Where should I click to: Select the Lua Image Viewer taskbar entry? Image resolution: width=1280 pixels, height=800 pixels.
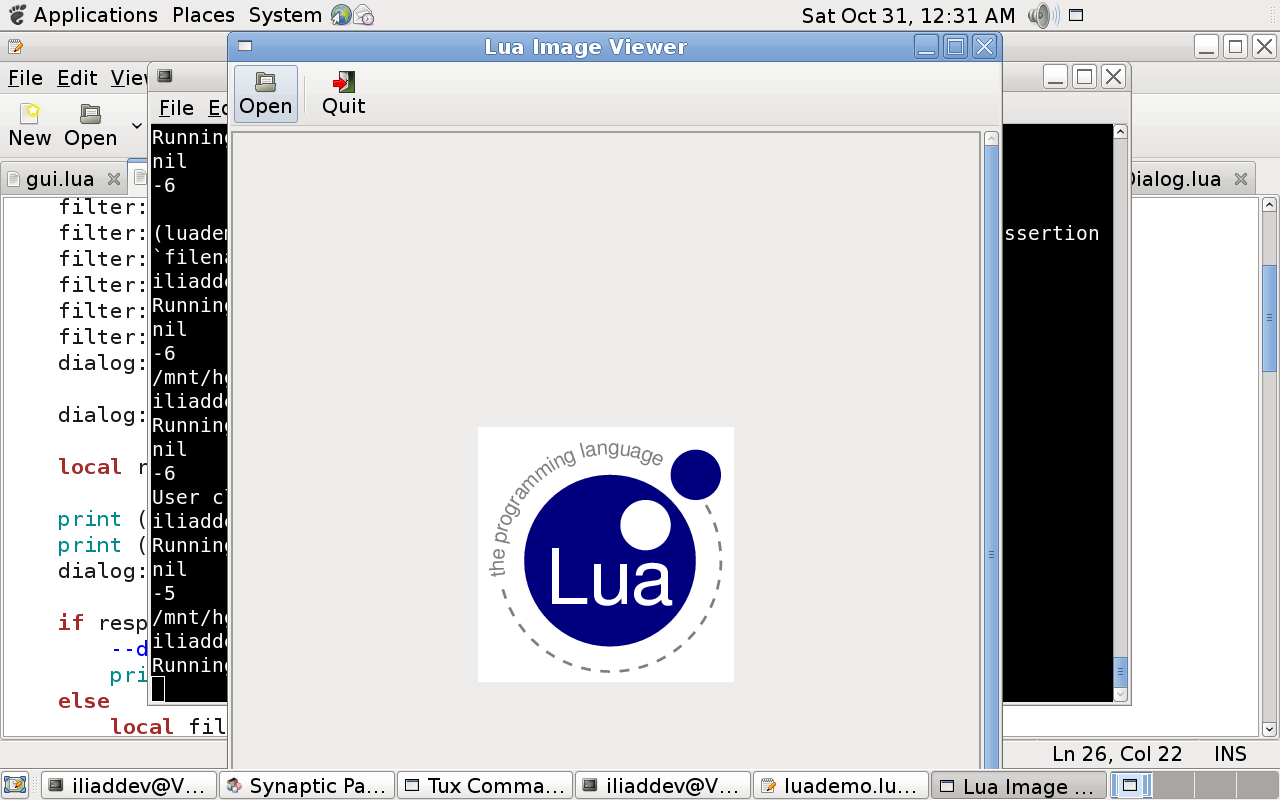click(1018, 785)
